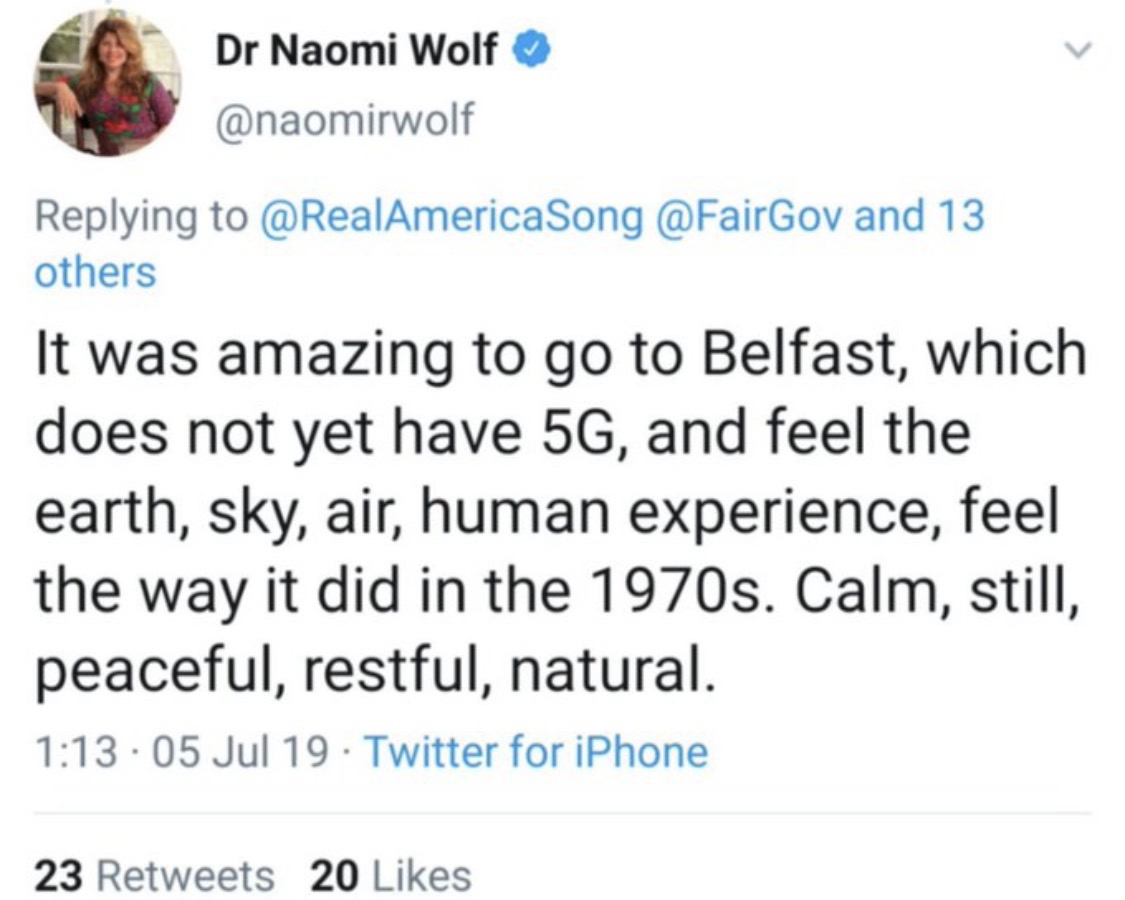Open the Twitter for iPhone source link
Image resolution: width=1125 pixels, height=900 pixels.
click(535, 752)
